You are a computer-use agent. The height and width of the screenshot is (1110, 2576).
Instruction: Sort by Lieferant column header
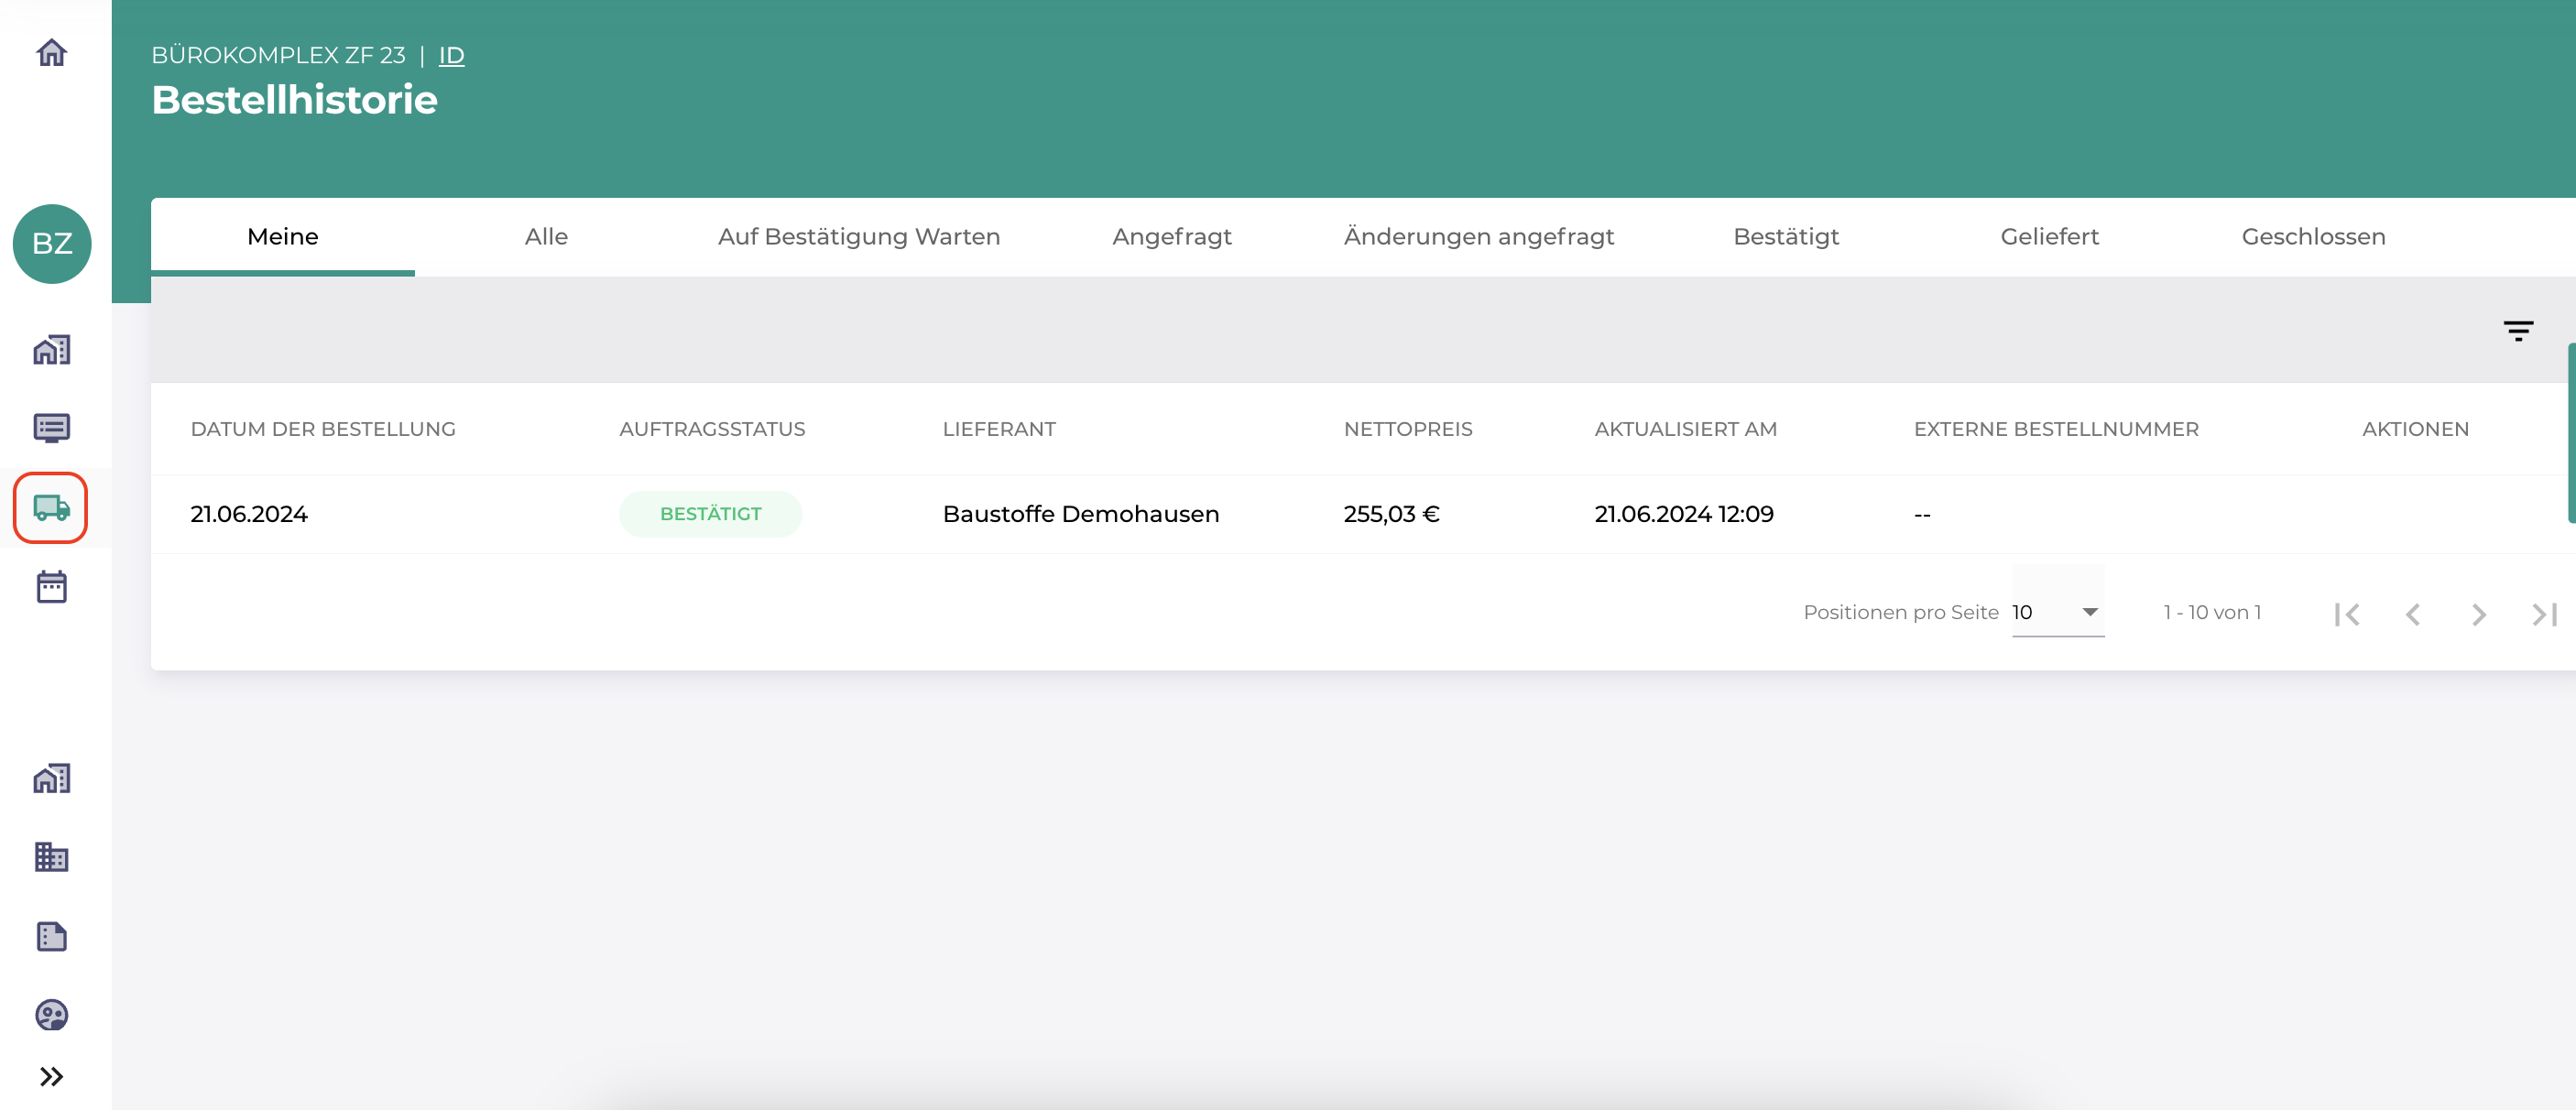[x=998, y=429]
